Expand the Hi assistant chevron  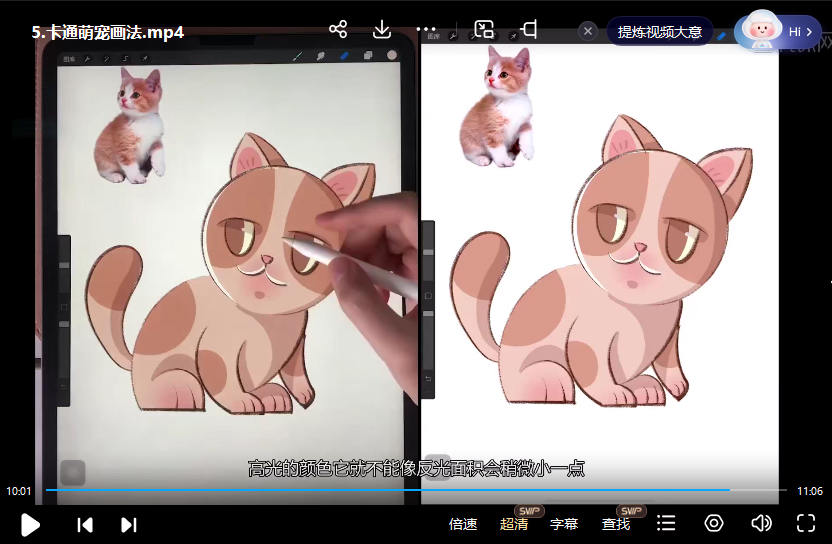[x=809, y=32]
